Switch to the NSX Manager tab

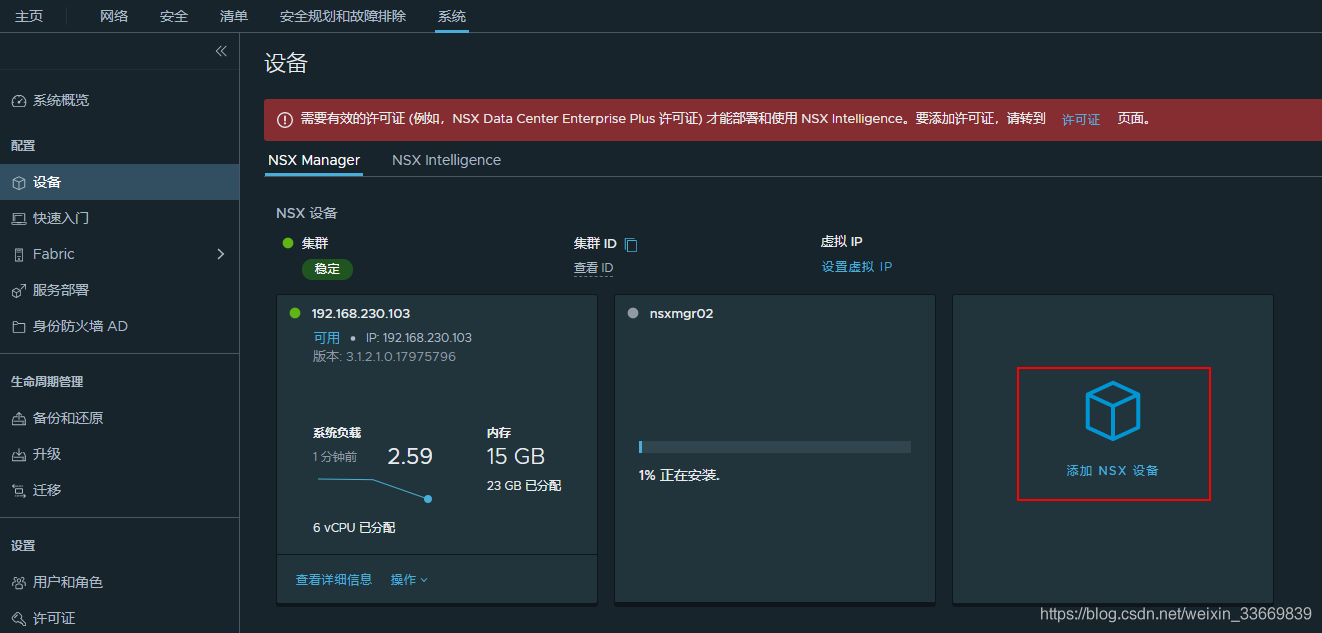point(314,160)
